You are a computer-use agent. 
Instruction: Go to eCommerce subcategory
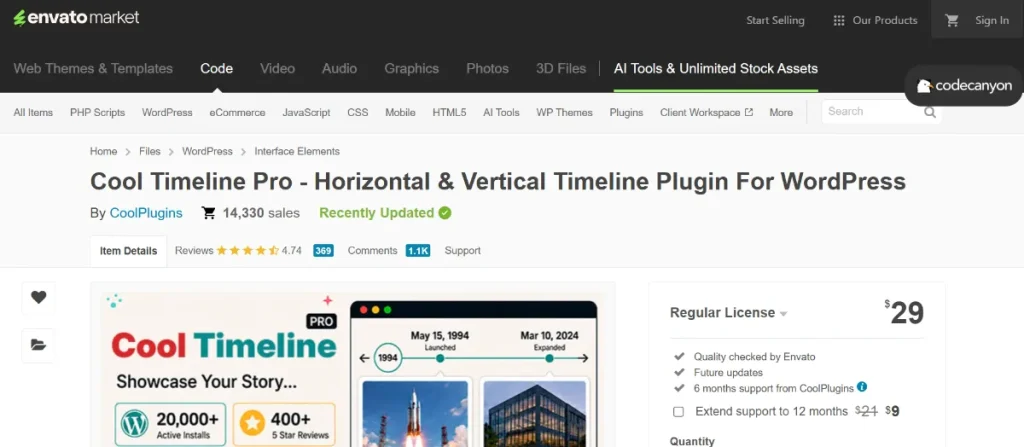click(237, 112)
